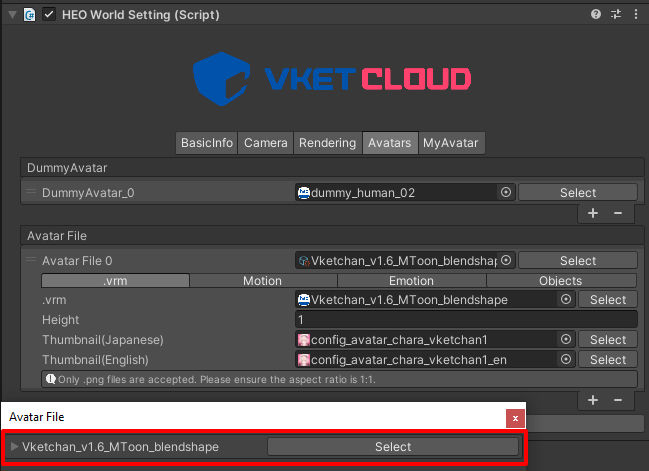Close the Avatar File popup window
649x471 pixels.
[x=515, y=418]
